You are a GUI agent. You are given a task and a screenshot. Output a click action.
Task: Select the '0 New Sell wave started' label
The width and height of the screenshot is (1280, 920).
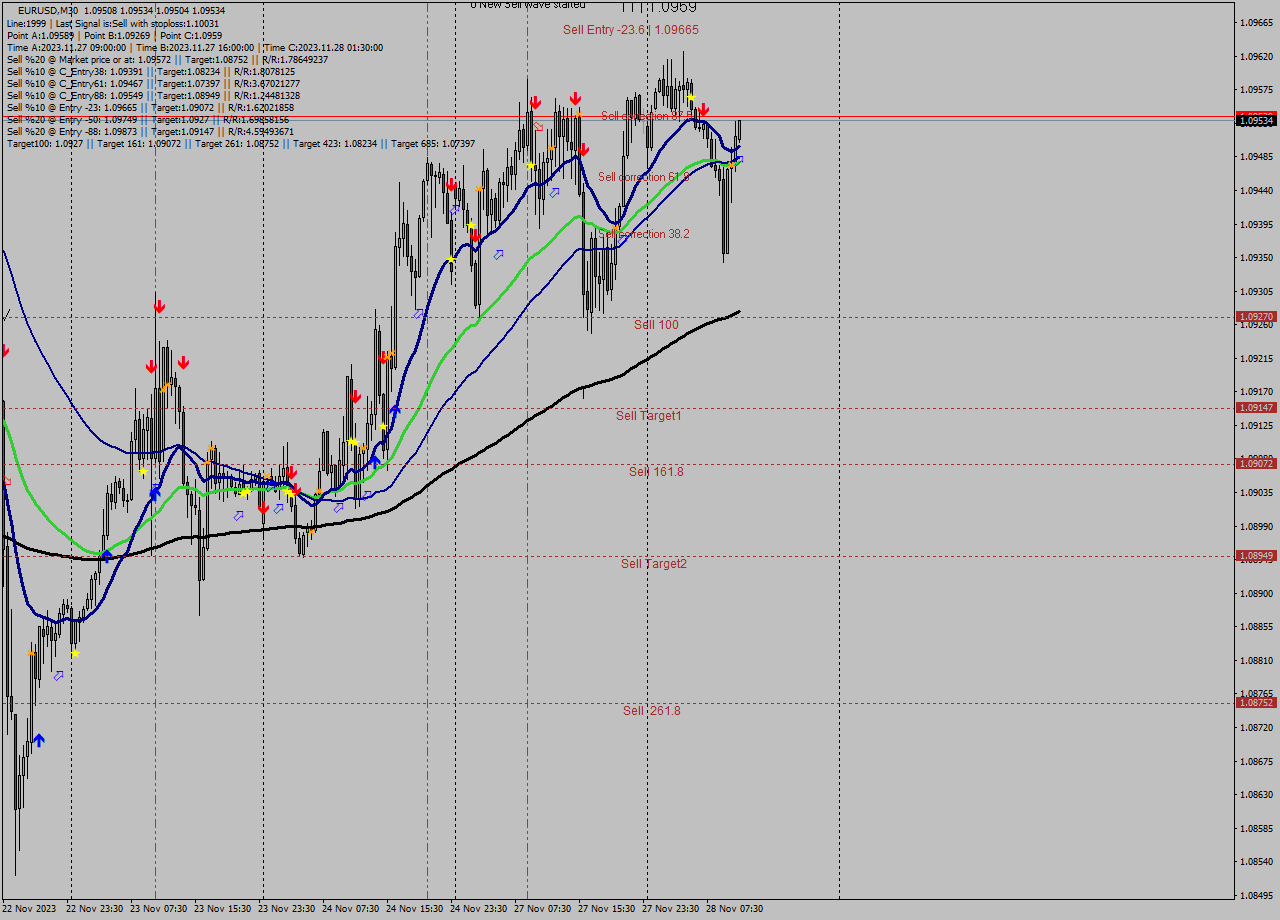coord(530,5)
